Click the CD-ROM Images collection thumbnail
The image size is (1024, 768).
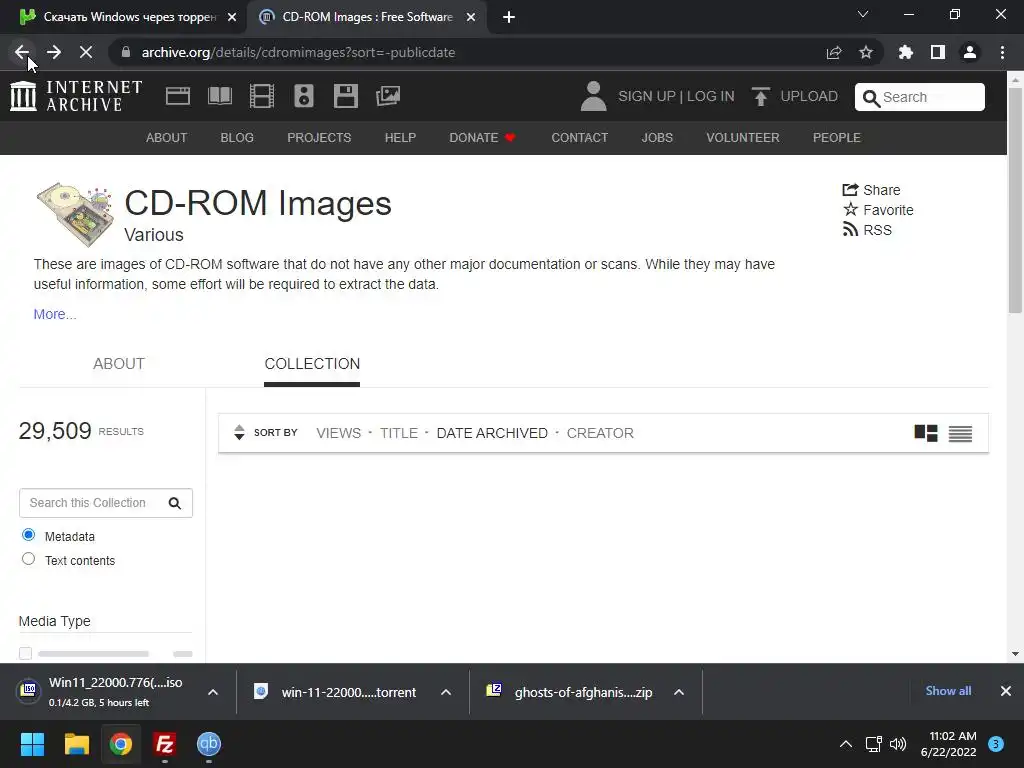[77, 214]
